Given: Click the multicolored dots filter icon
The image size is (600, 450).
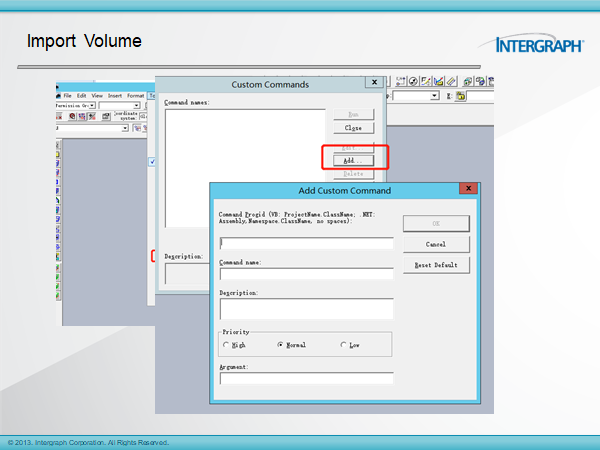Looking at the screenshot, I should tap(82, 116).
